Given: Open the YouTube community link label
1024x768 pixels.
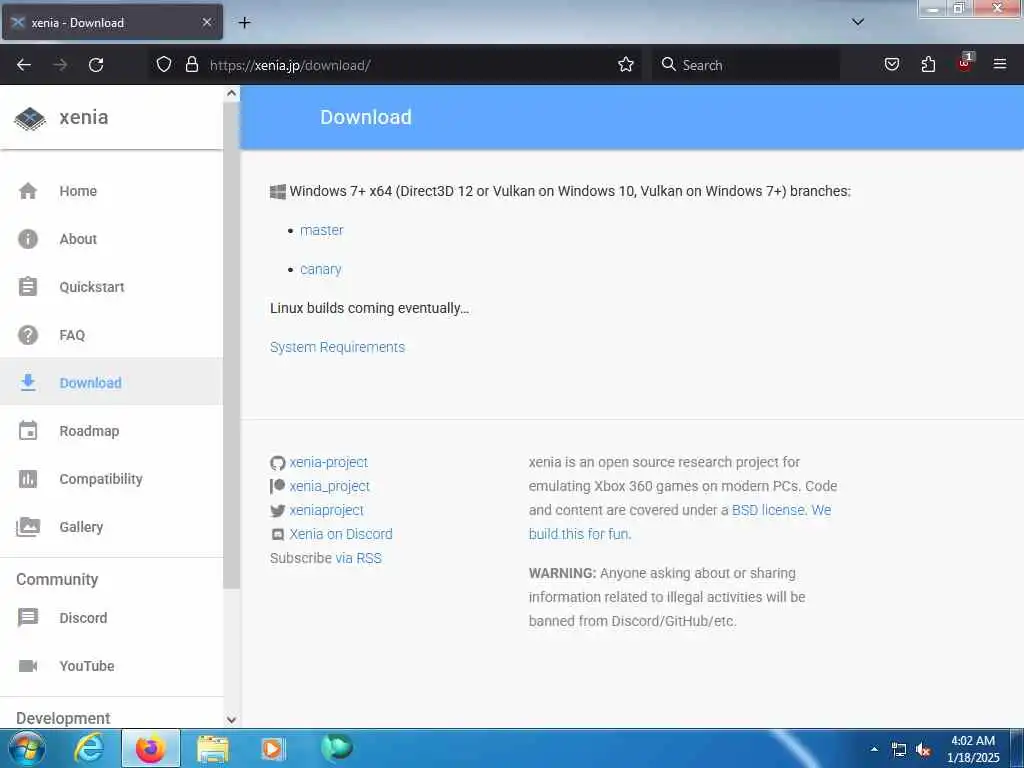Looking at the screenshot, I should click(87, 665).
